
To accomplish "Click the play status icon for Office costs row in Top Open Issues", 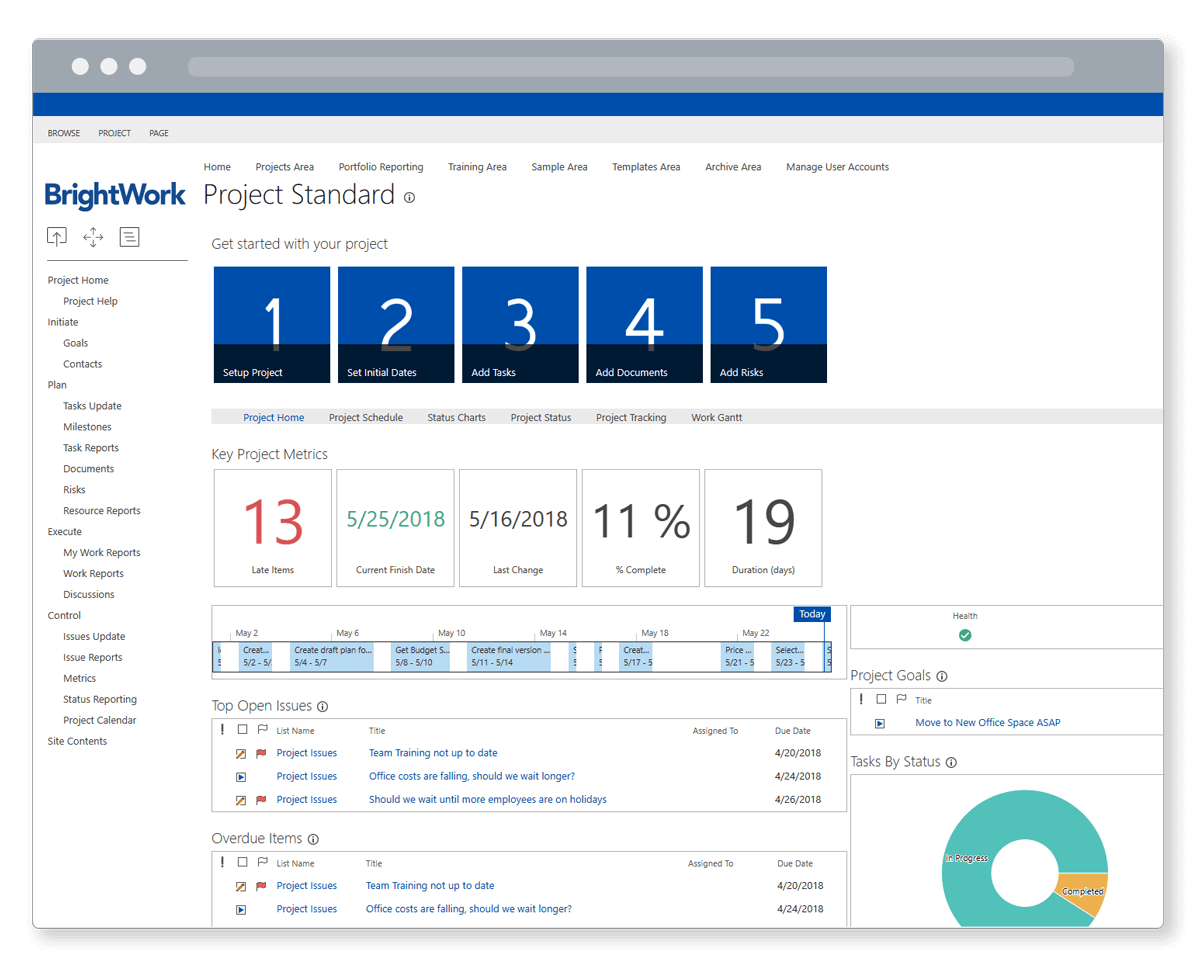I will (x=241, y=777).
